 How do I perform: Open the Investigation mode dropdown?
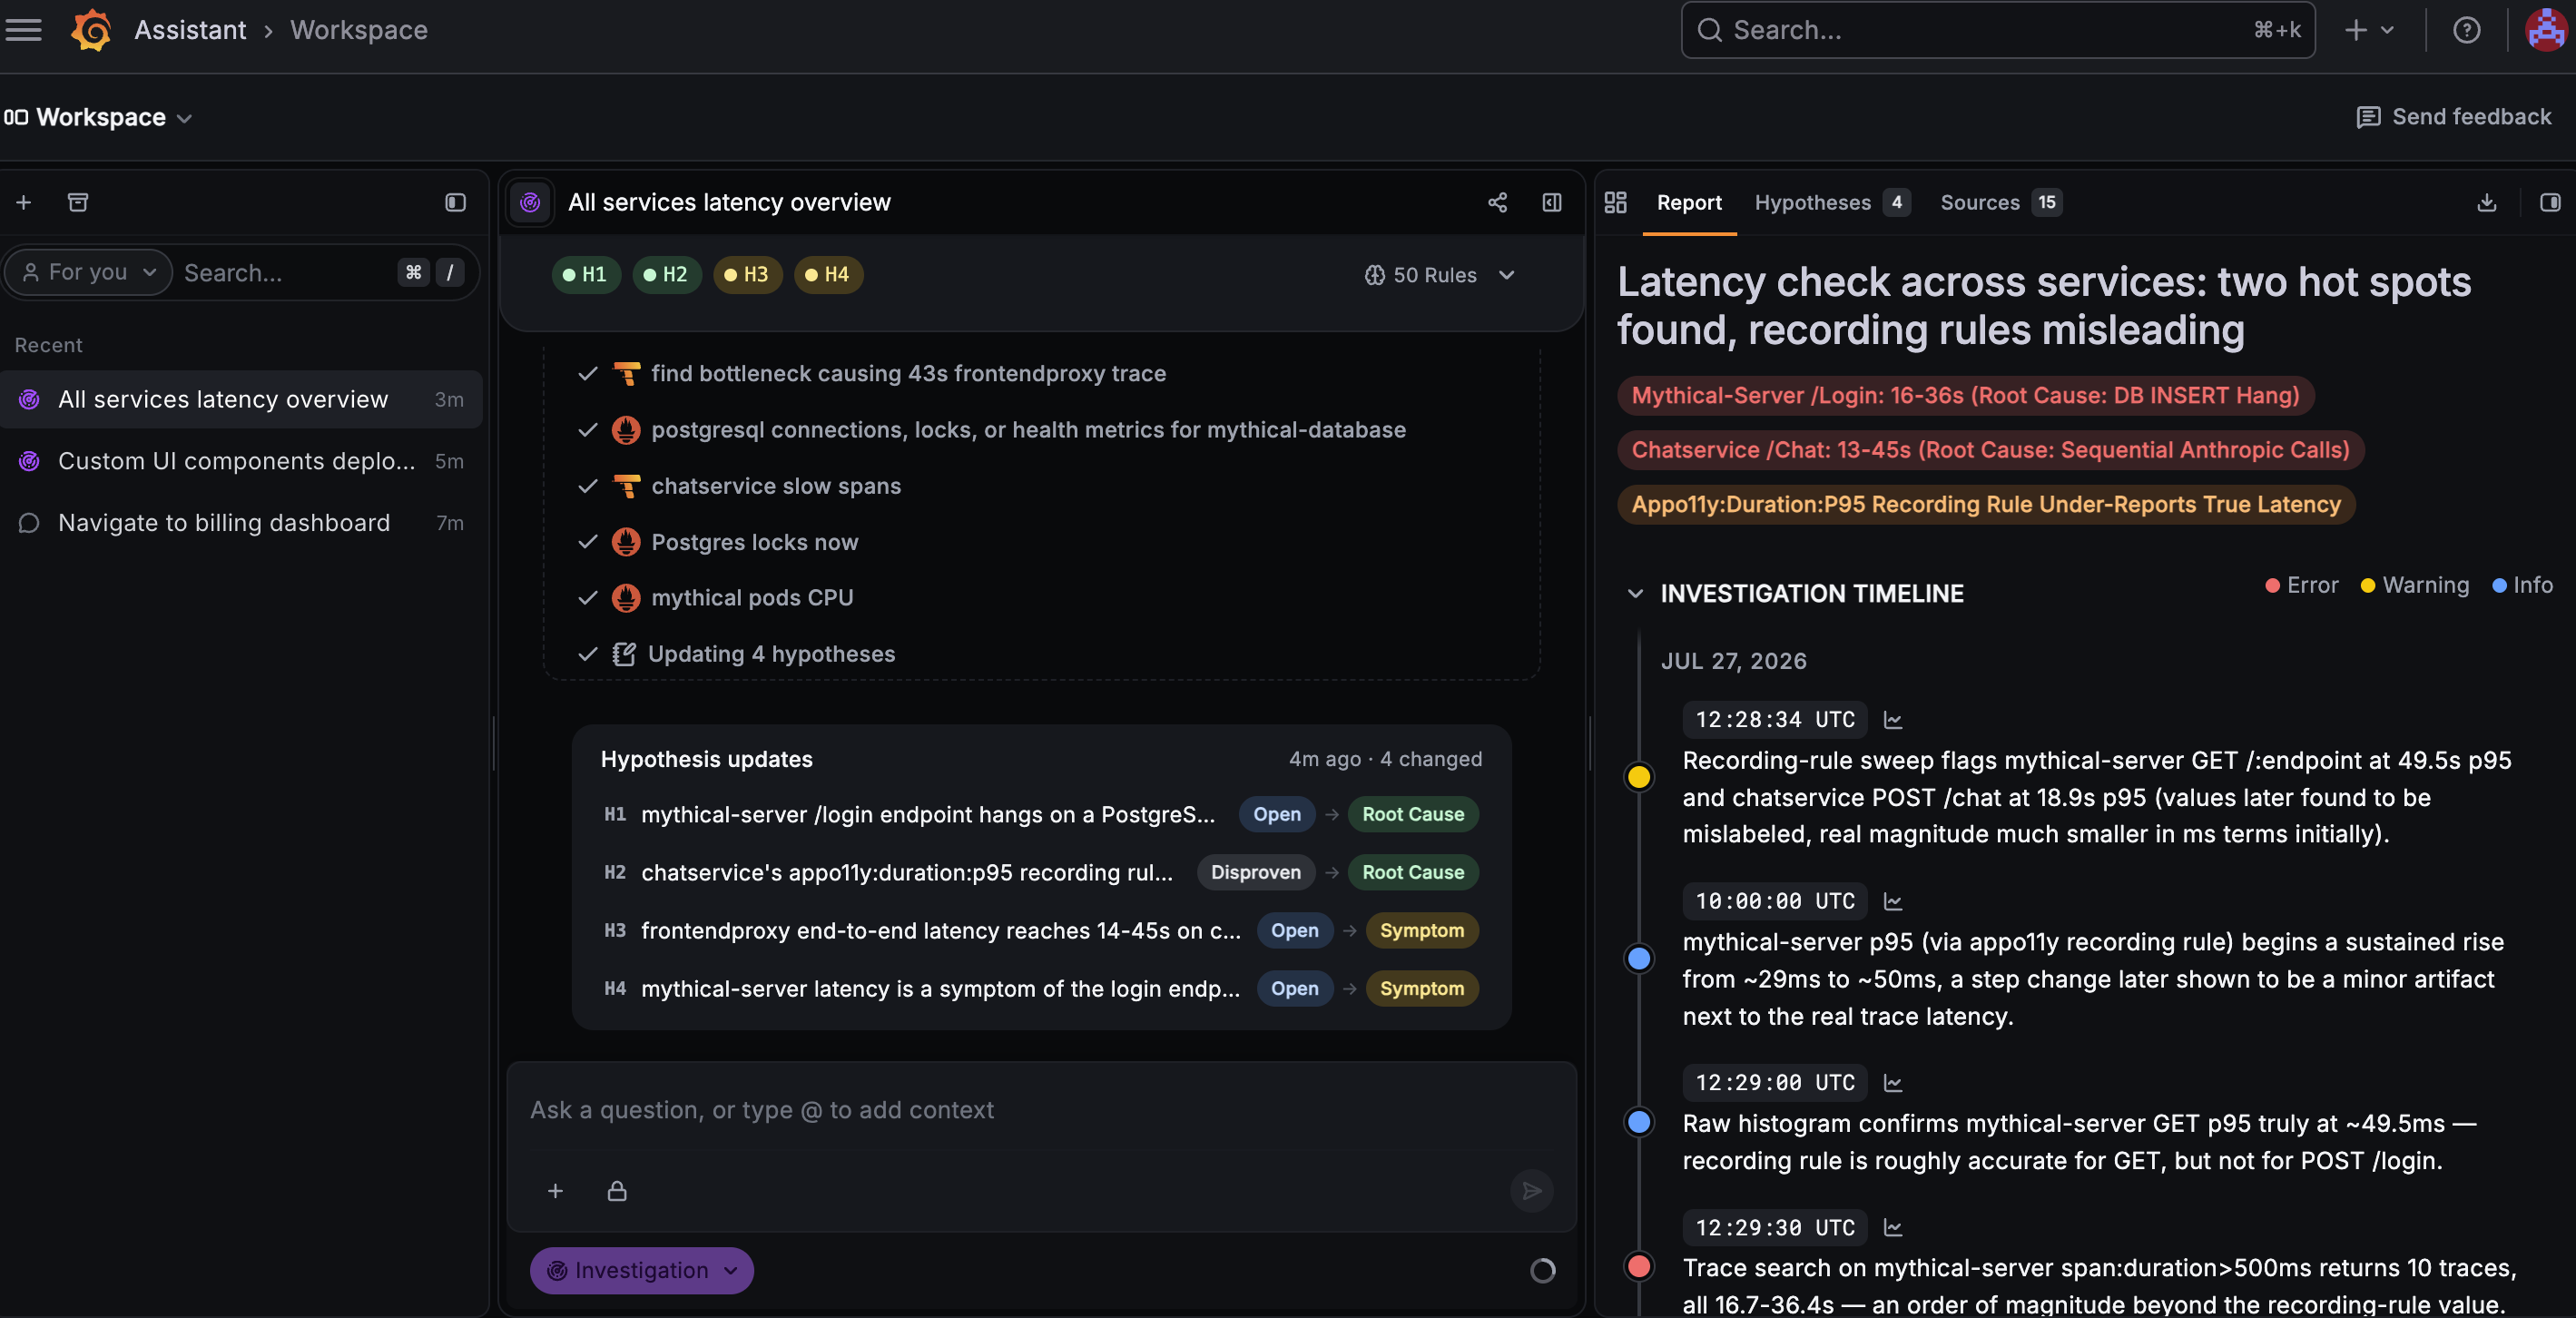tap(642, 1271)
